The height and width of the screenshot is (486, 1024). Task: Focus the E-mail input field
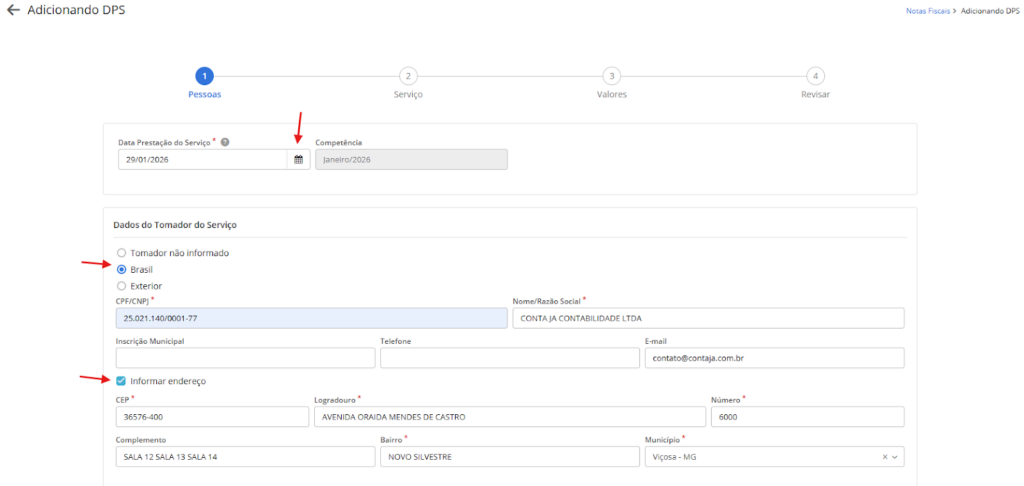pos(773,358)
